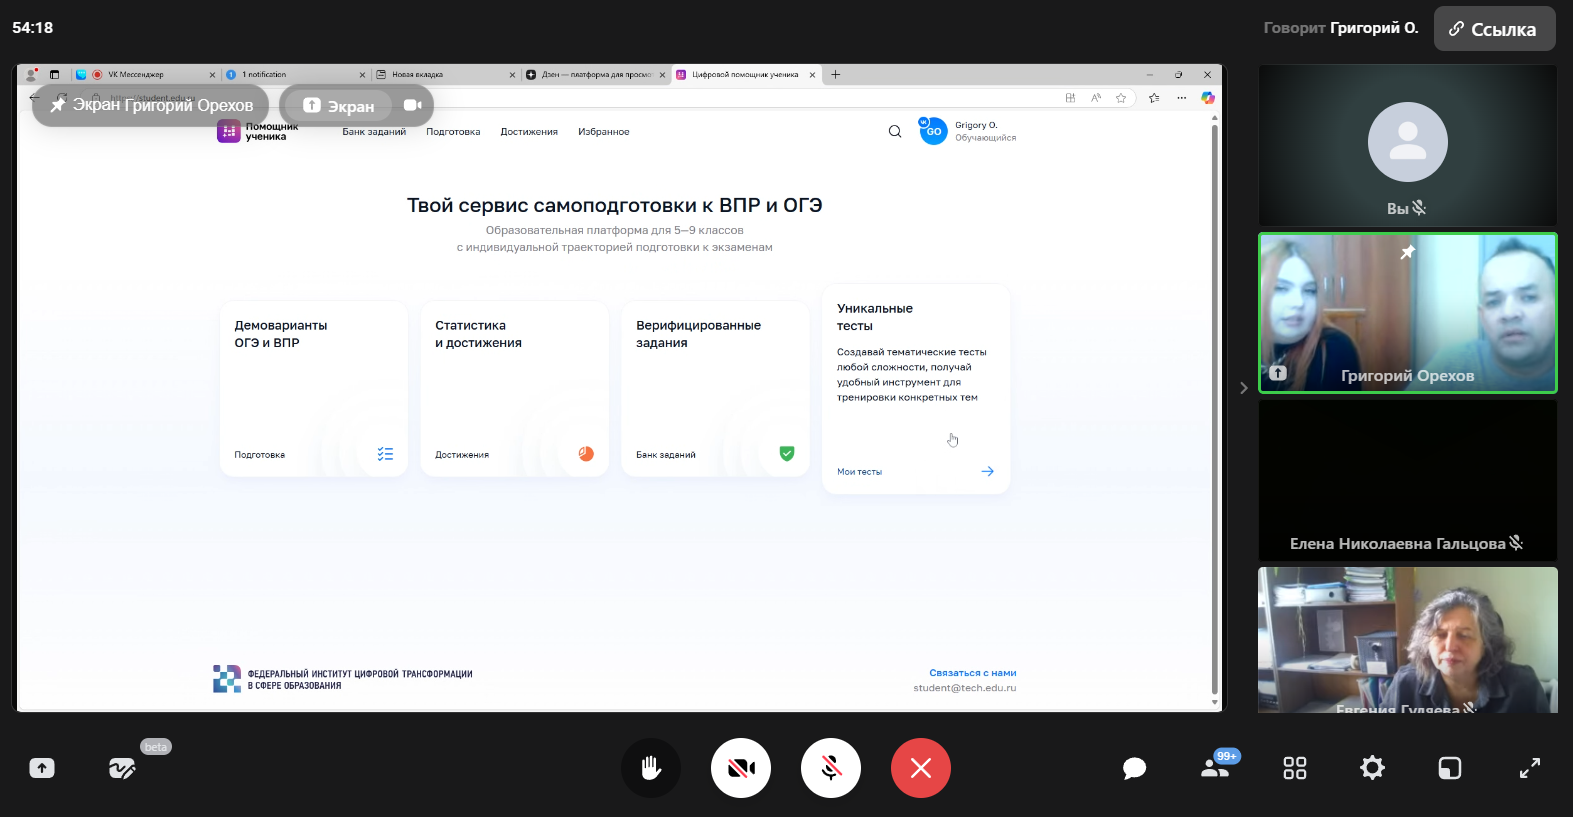Switch the grid layout view
This screenshot has height=817, width=1573.
[x=1295, y=768]
